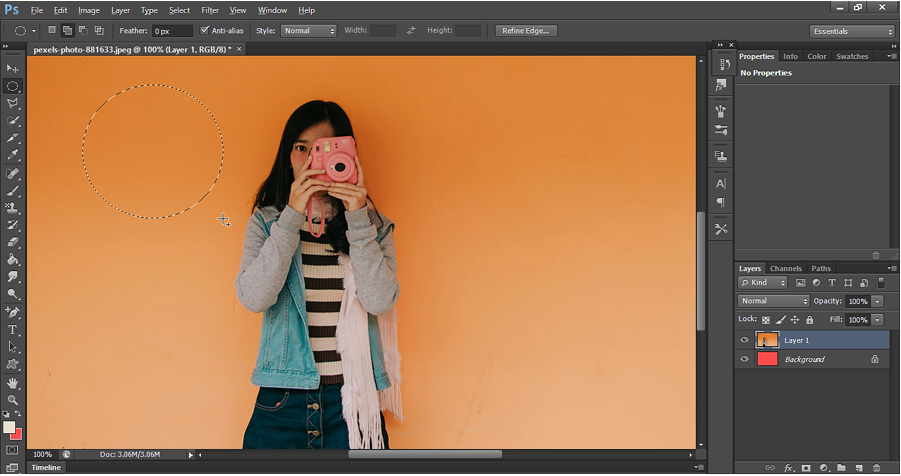Select the Clone Stamp tool

[x=12, y=208]
